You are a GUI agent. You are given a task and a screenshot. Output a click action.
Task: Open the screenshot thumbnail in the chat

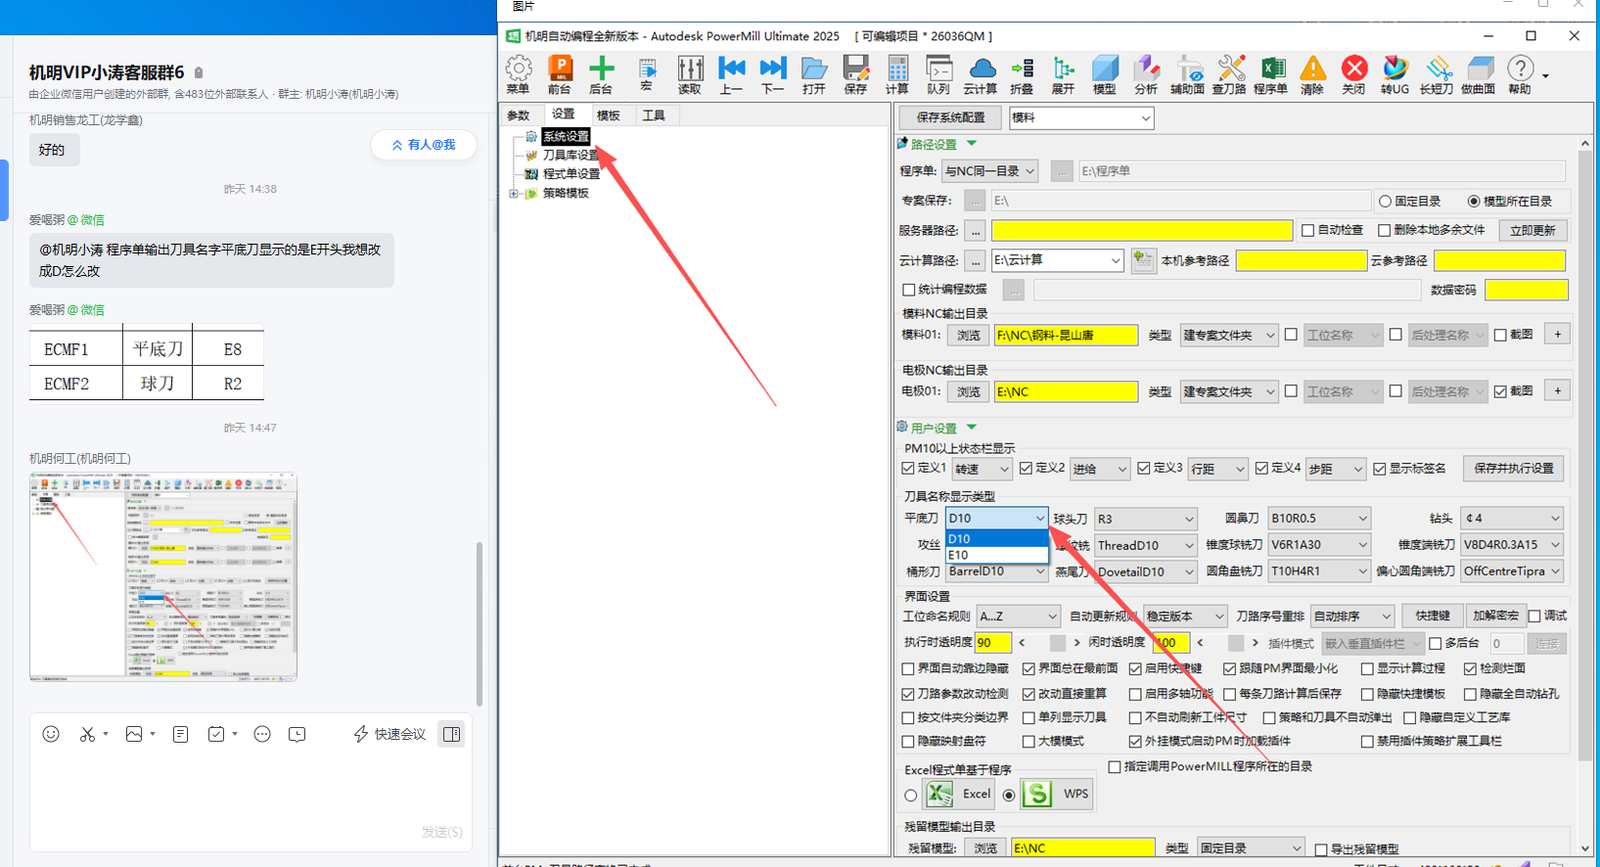163,577
